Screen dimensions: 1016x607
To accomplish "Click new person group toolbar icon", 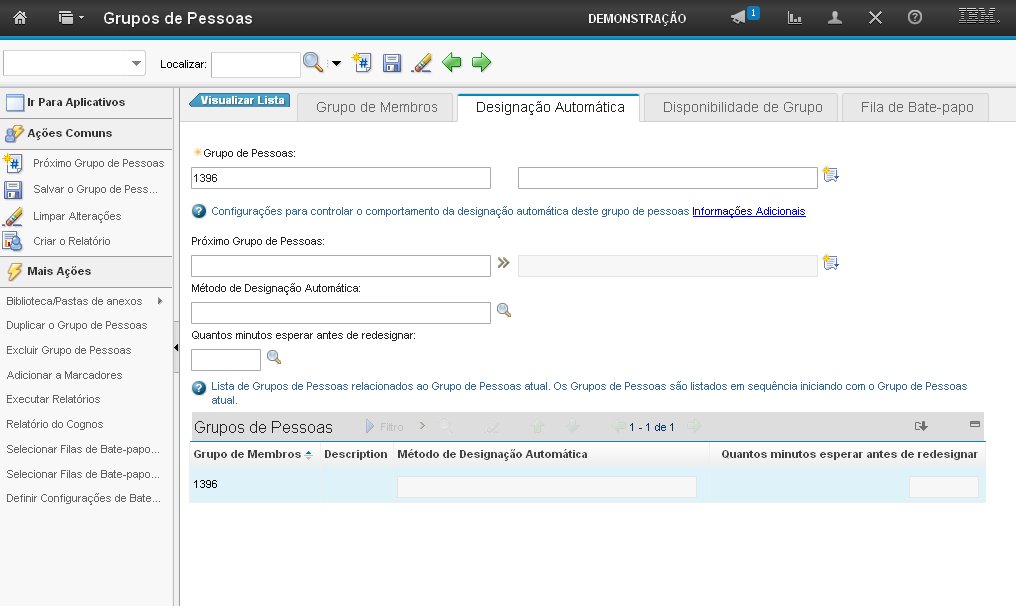I will tap(363, 64).
